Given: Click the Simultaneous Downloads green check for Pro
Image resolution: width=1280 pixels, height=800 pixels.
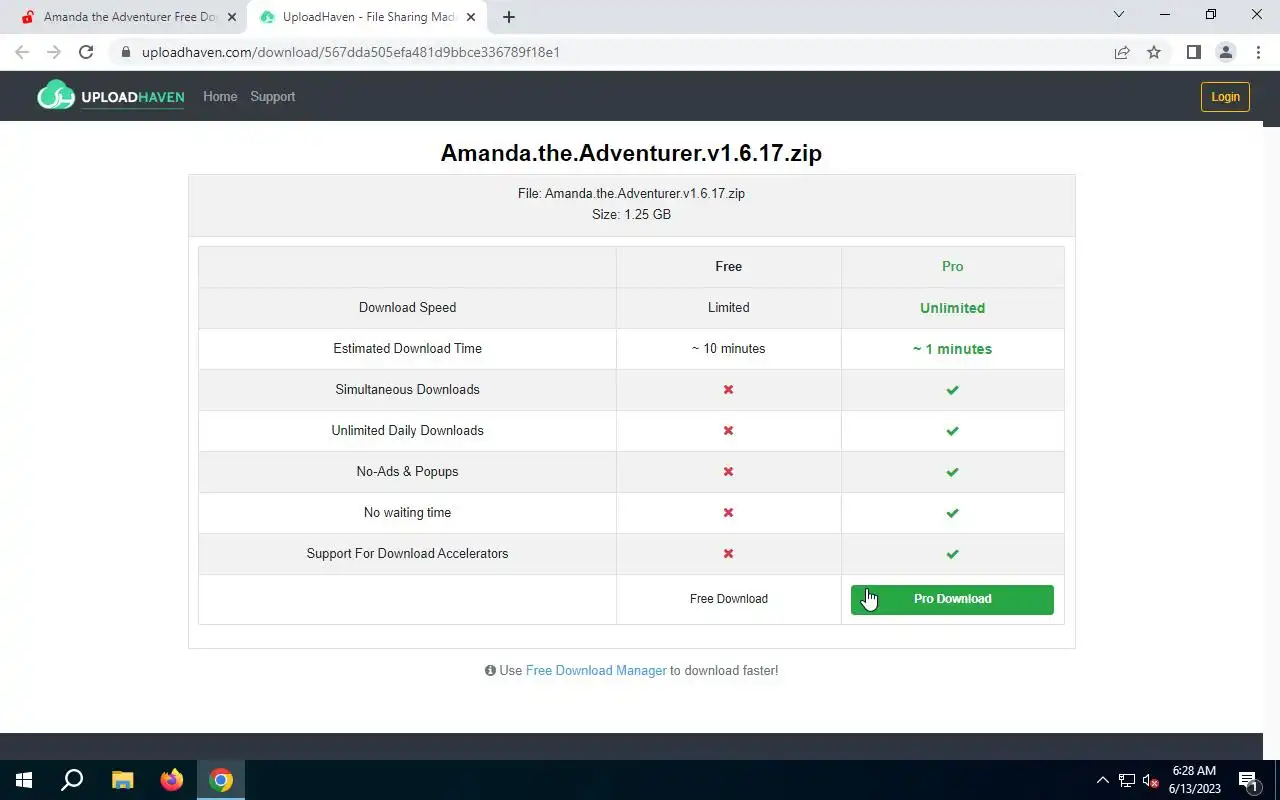Looking at the screenshot, I should coord(952,390).
